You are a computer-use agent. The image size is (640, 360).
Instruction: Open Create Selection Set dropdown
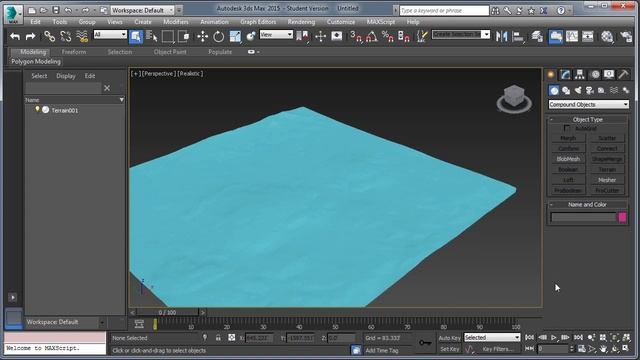[461, 34]
